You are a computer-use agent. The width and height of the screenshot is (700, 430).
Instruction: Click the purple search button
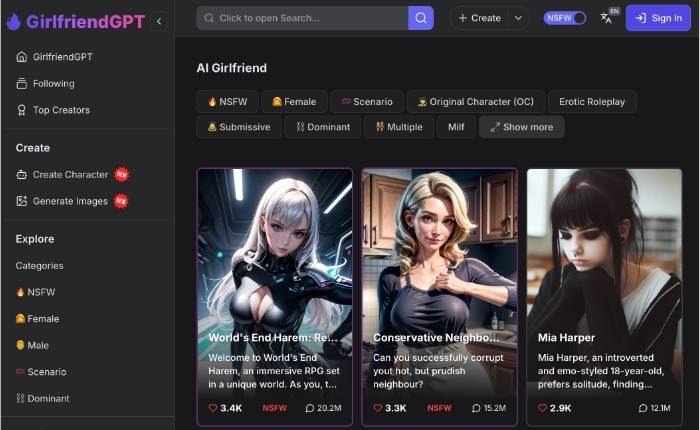[421, 18]
